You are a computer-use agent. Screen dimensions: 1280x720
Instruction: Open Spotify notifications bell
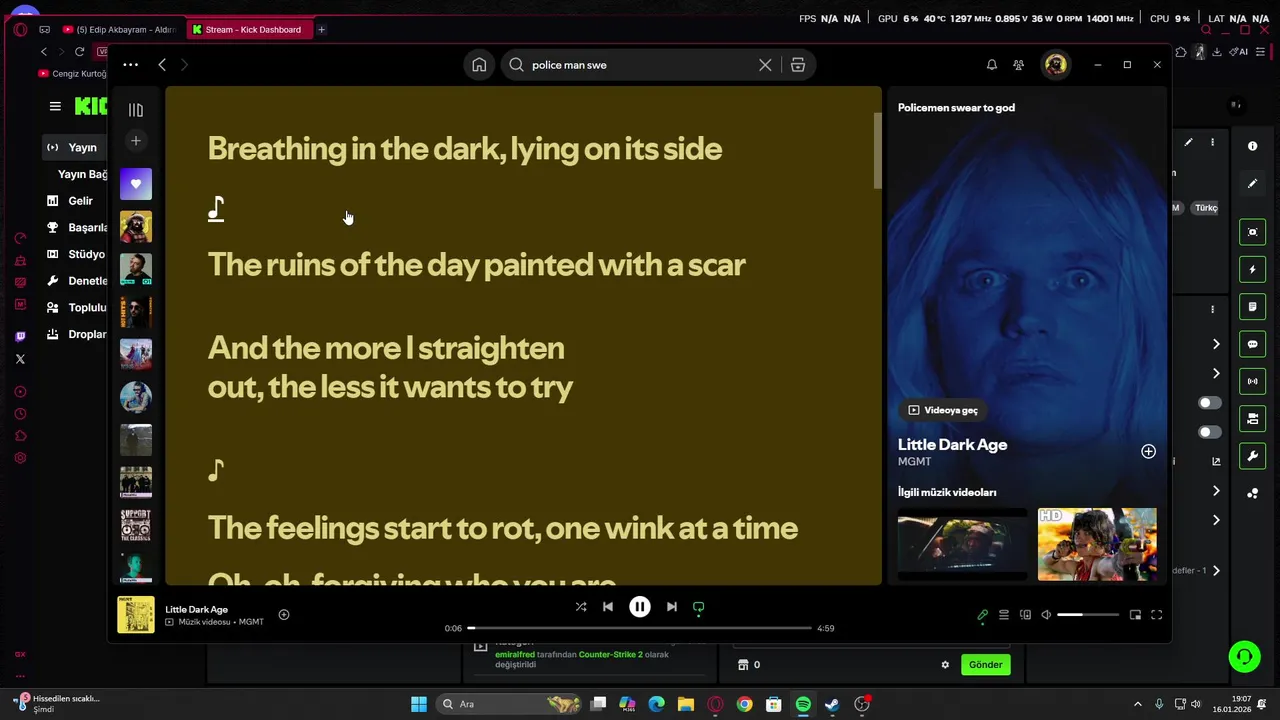tap(992, 65)
